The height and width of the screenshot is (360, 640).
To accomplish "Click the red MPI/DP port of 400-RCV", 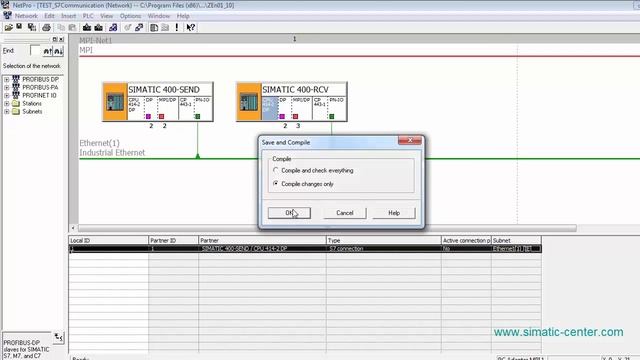I will [x=296, y=116].
